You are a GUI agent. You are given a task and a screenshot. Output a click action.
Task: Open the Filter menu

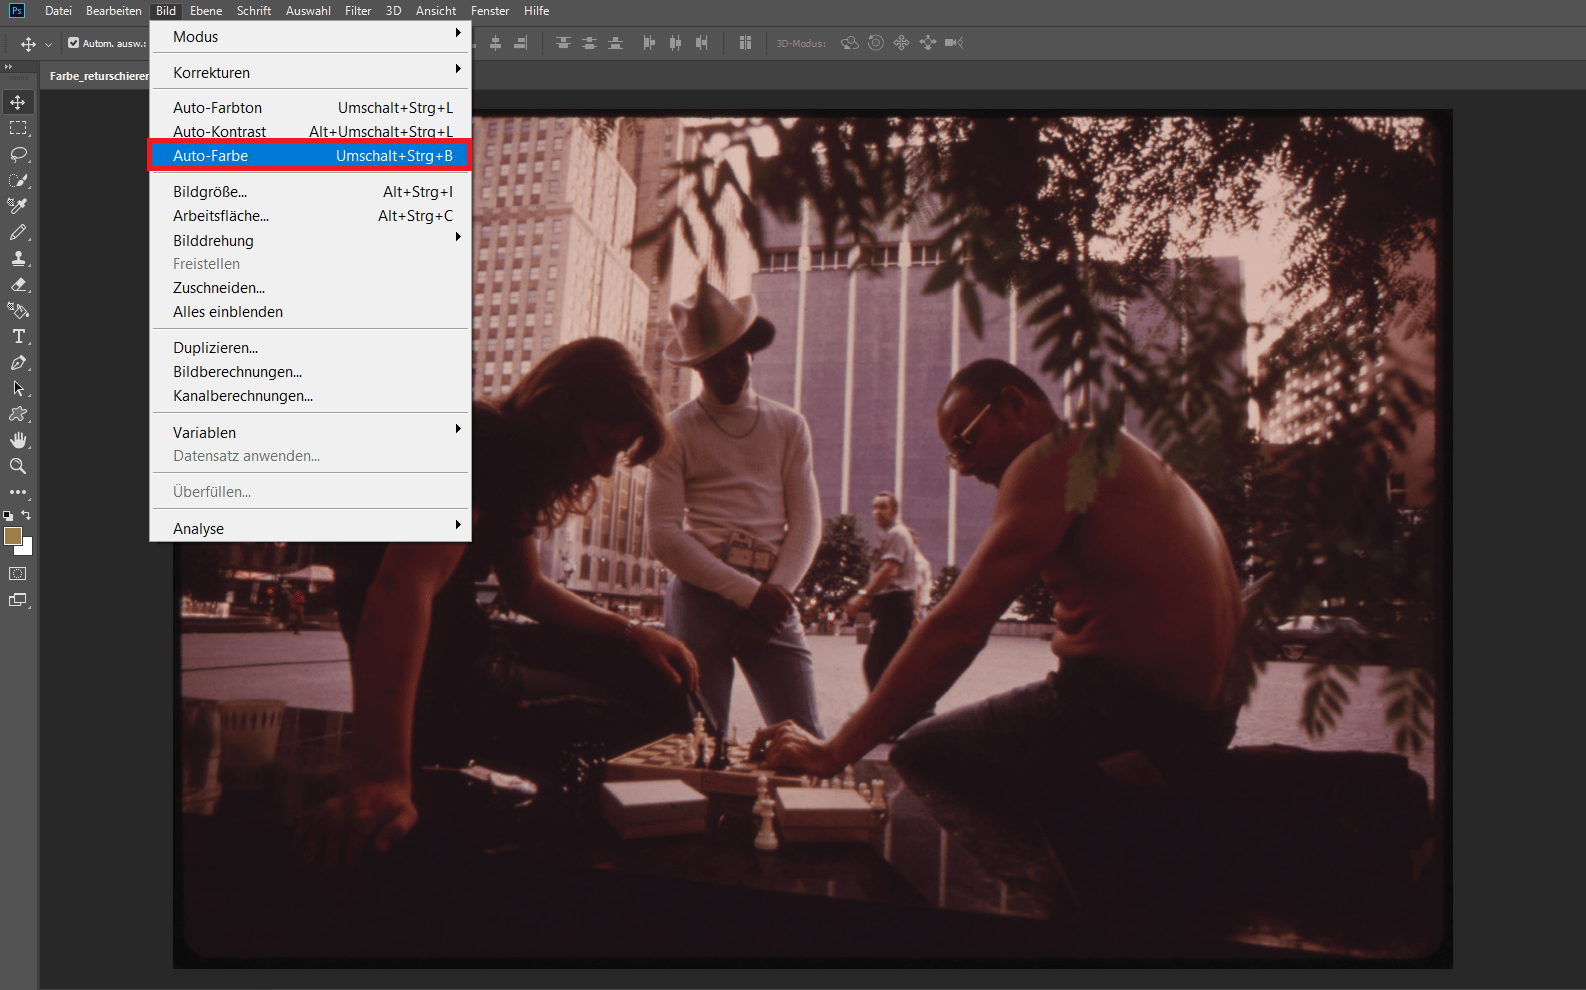358,11
